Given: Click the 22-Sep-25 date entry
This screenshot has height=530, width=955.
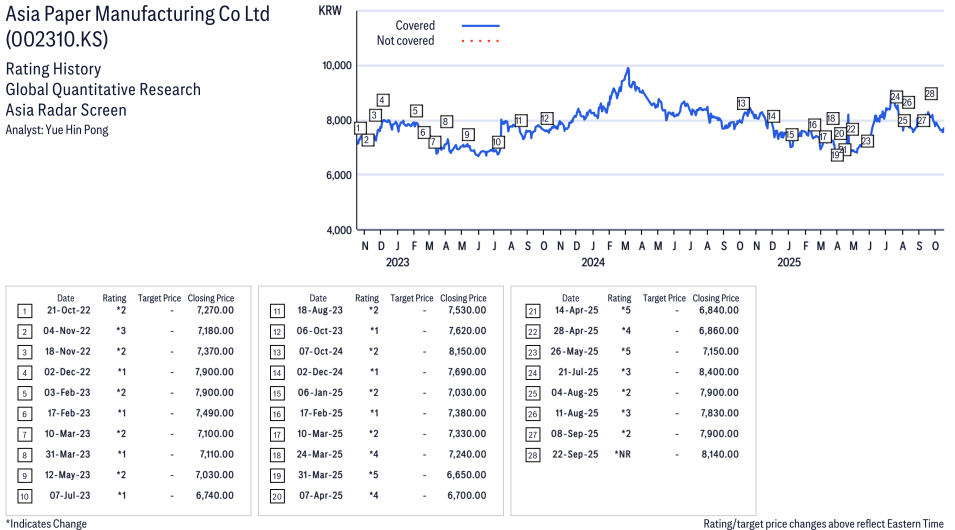Looking at the screenshot, I should coord(575,454).
